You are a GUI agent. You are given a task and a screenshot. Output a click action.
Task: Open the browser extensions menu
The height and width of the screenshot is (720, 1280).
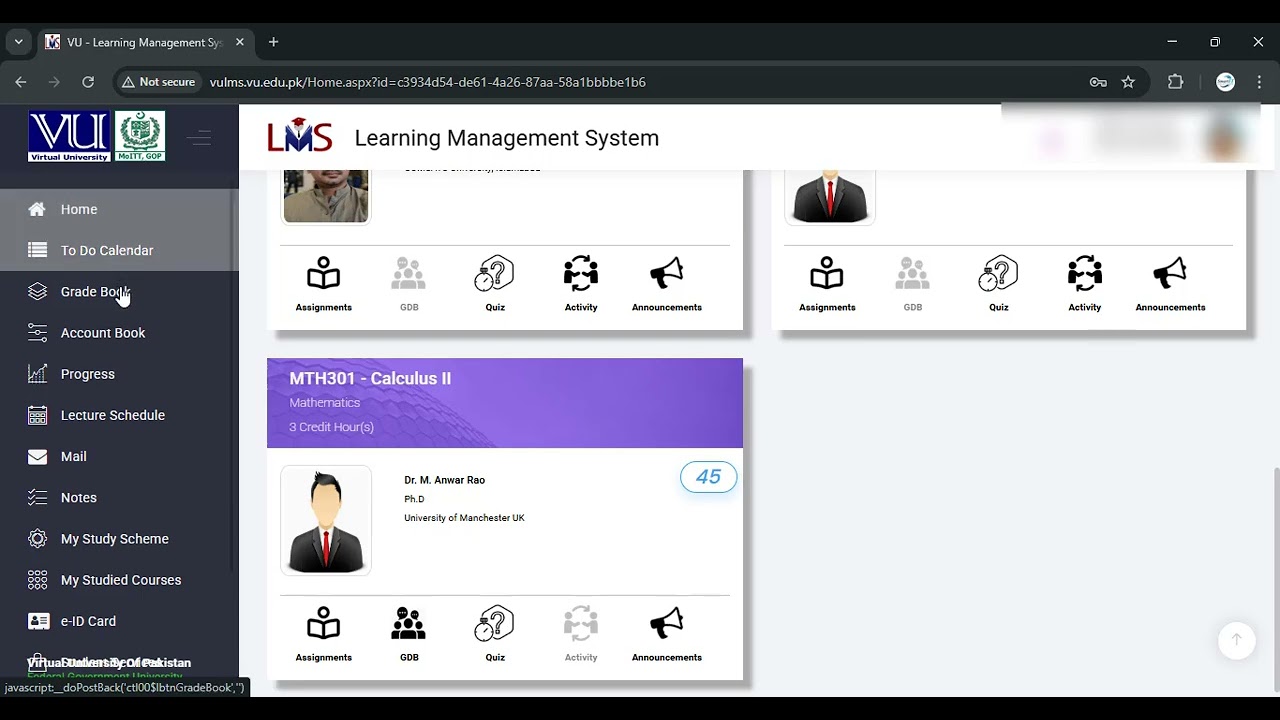(1175, 82)
